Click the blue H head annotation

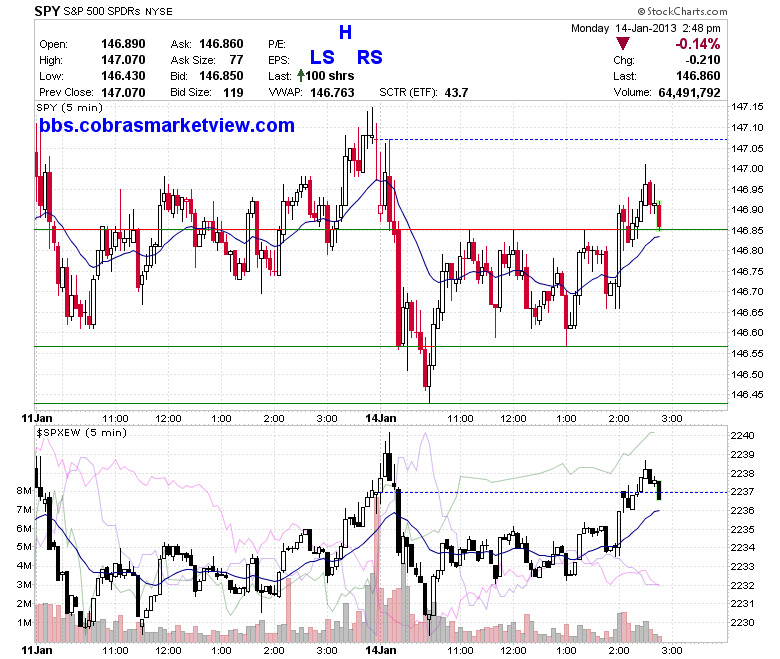pyautogui.click(x=345, y=32)
